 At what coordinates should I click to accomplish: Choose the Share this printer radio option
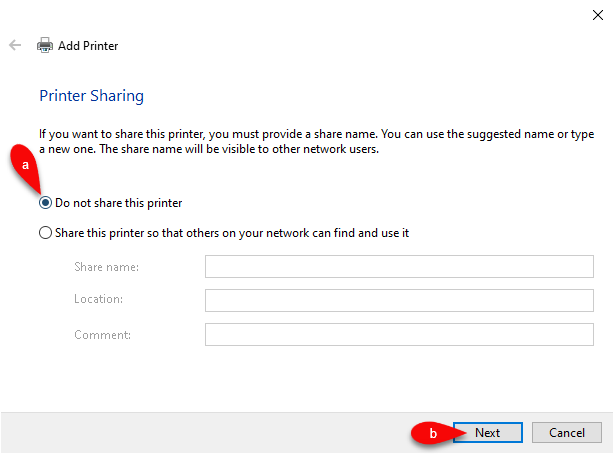[x=45, y=233]
